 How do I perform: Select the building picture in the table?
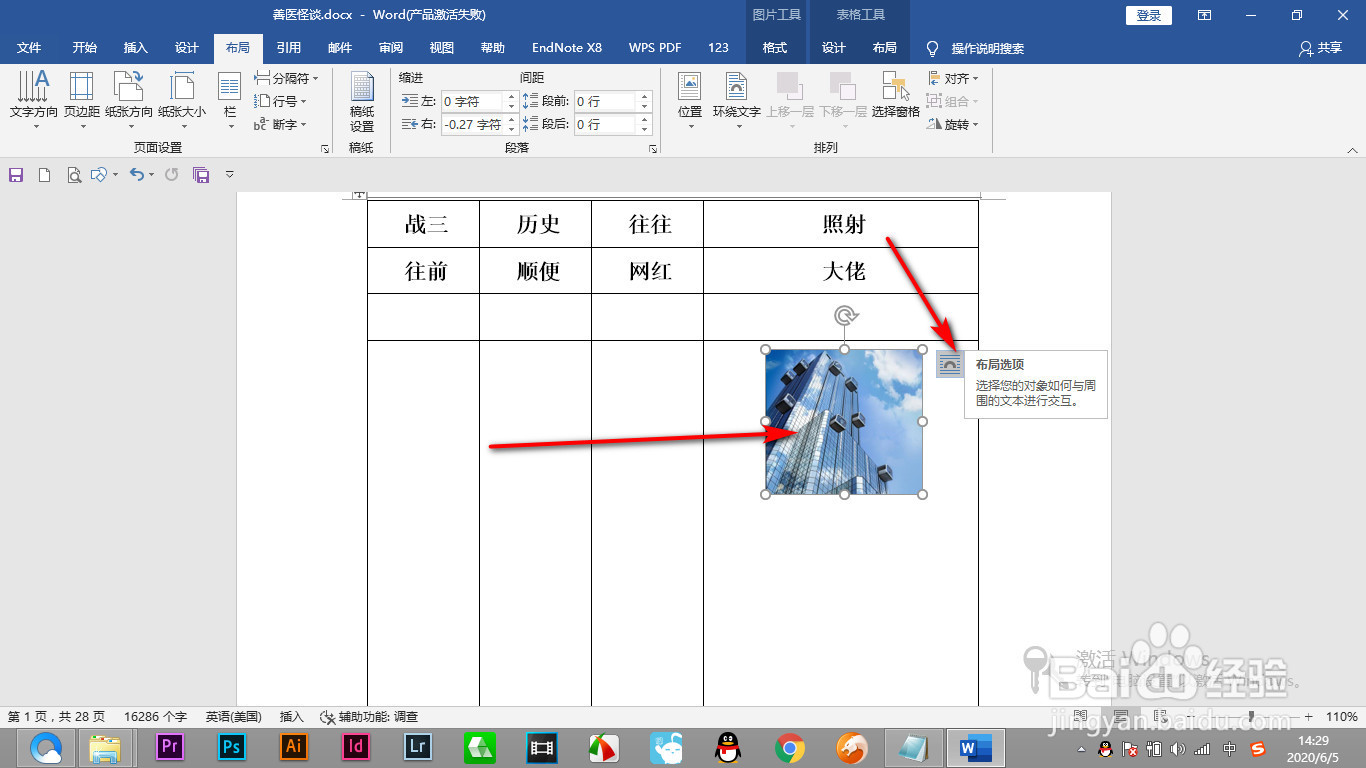(844, 421)
